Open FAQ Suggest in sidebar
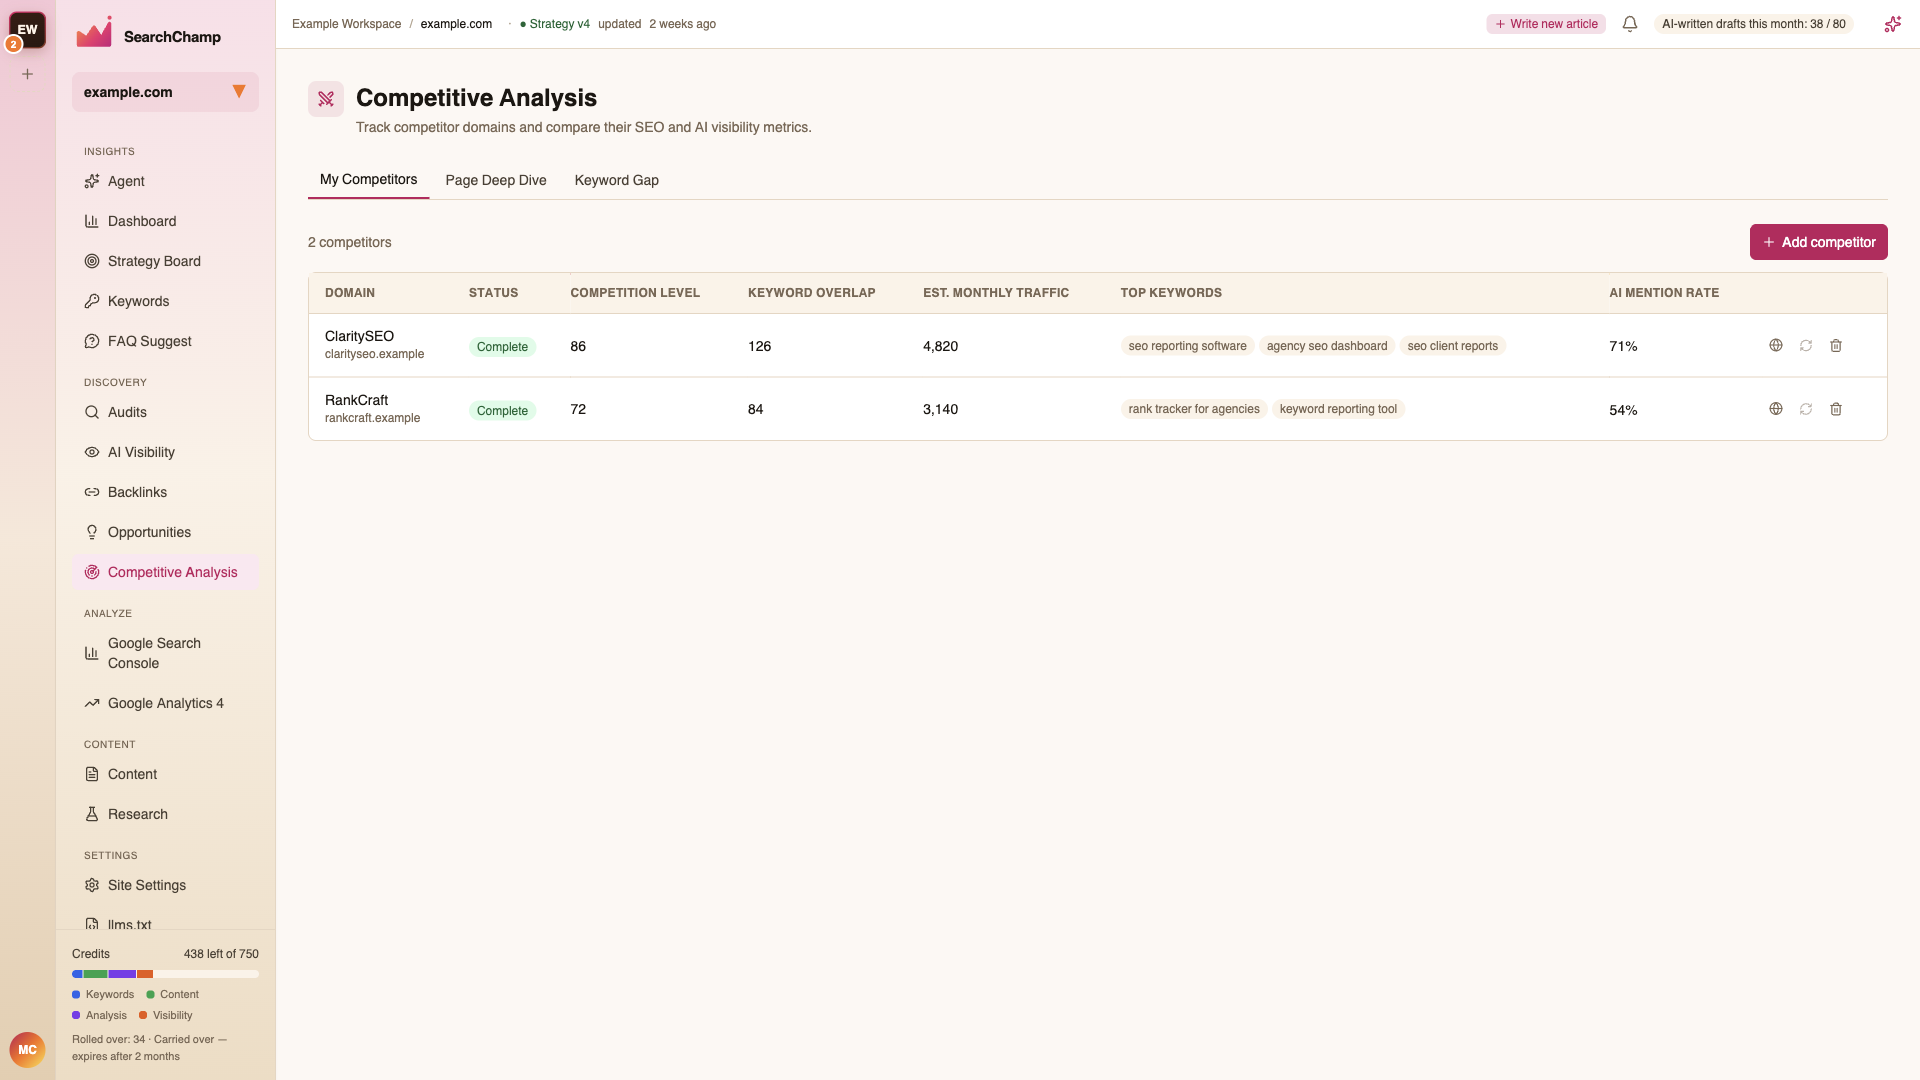Viewport: 1920px width, 1080px height. [x=165, y=341]
